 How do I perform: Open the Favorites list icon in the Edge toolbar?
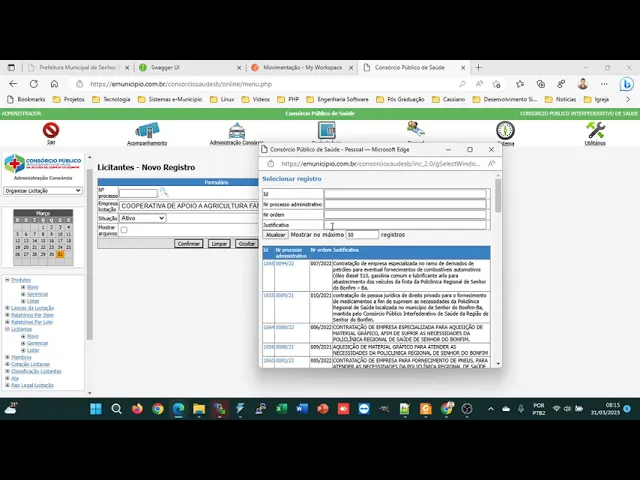[x=520, y=84]
